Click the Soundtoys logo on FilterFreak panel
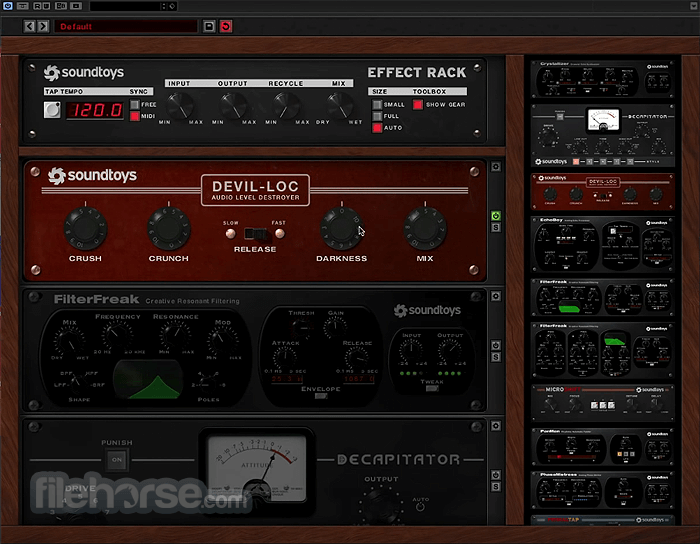This screenshot has height=544, width=700. click(x=427, y=310)
